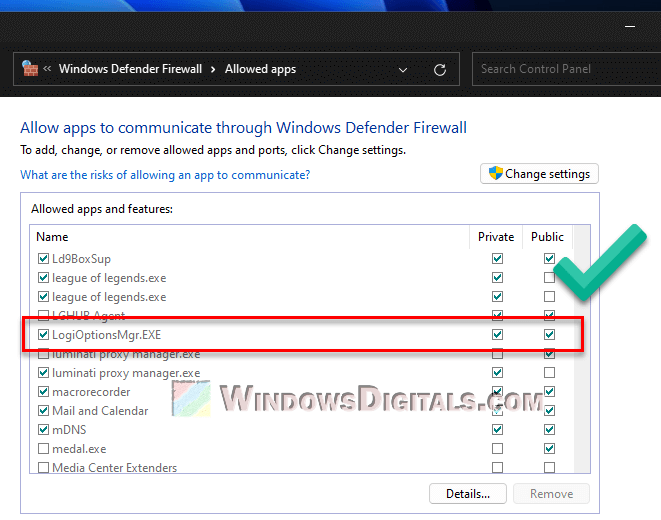Image resolution: width=661 pixels, height=520 pixels.
Task: Minimize the Control Panel window
Action: pyautogui.click(x=630, y=26)
